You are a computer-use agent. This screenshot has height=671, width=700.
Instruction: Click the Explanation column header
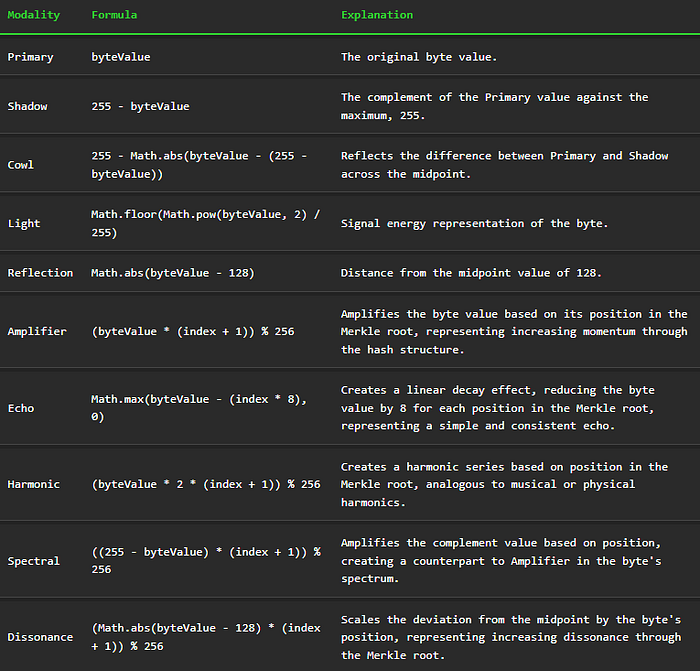[x=377, y=15]
